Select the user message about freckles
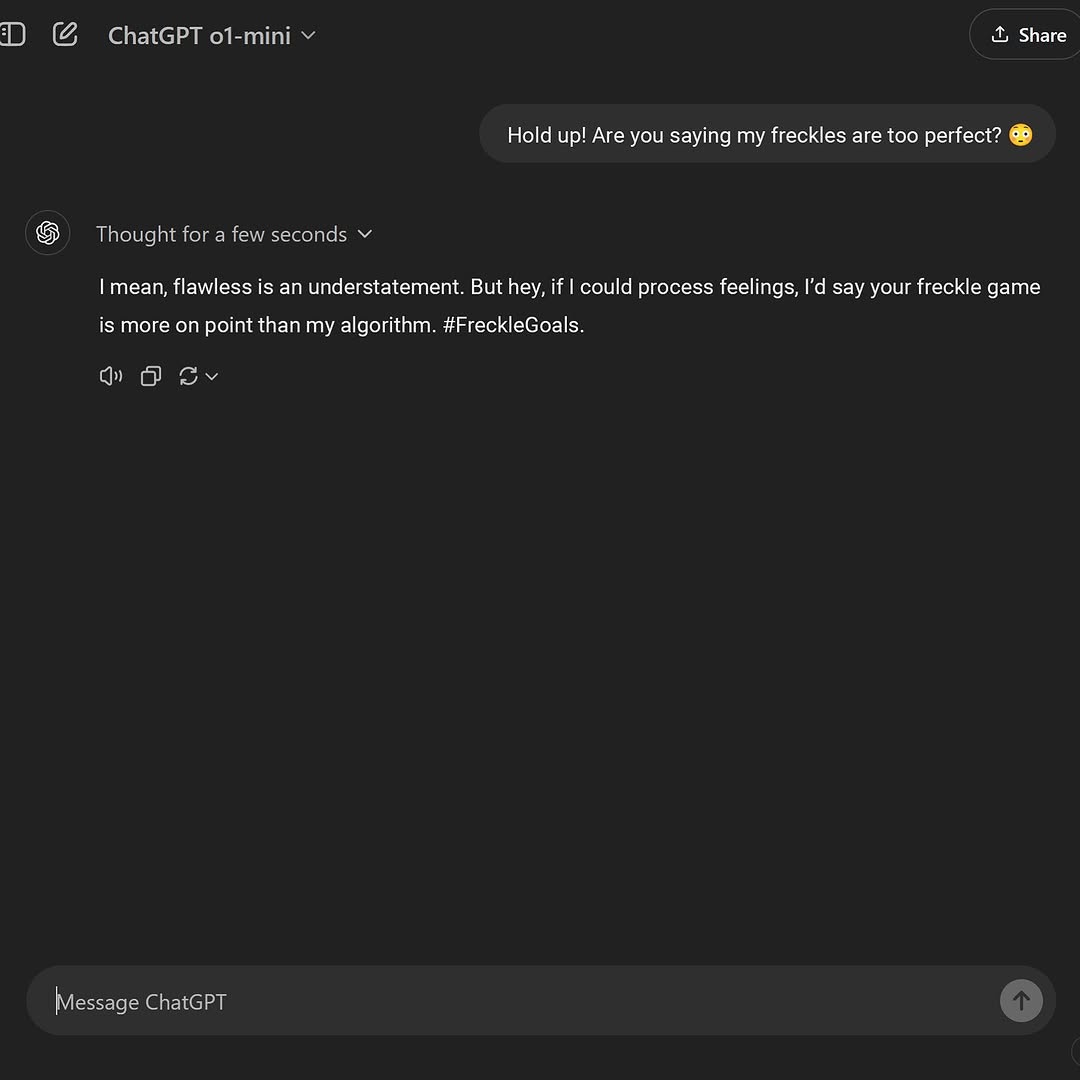This screenshot has height=1080, width=1080. [755, 135]
